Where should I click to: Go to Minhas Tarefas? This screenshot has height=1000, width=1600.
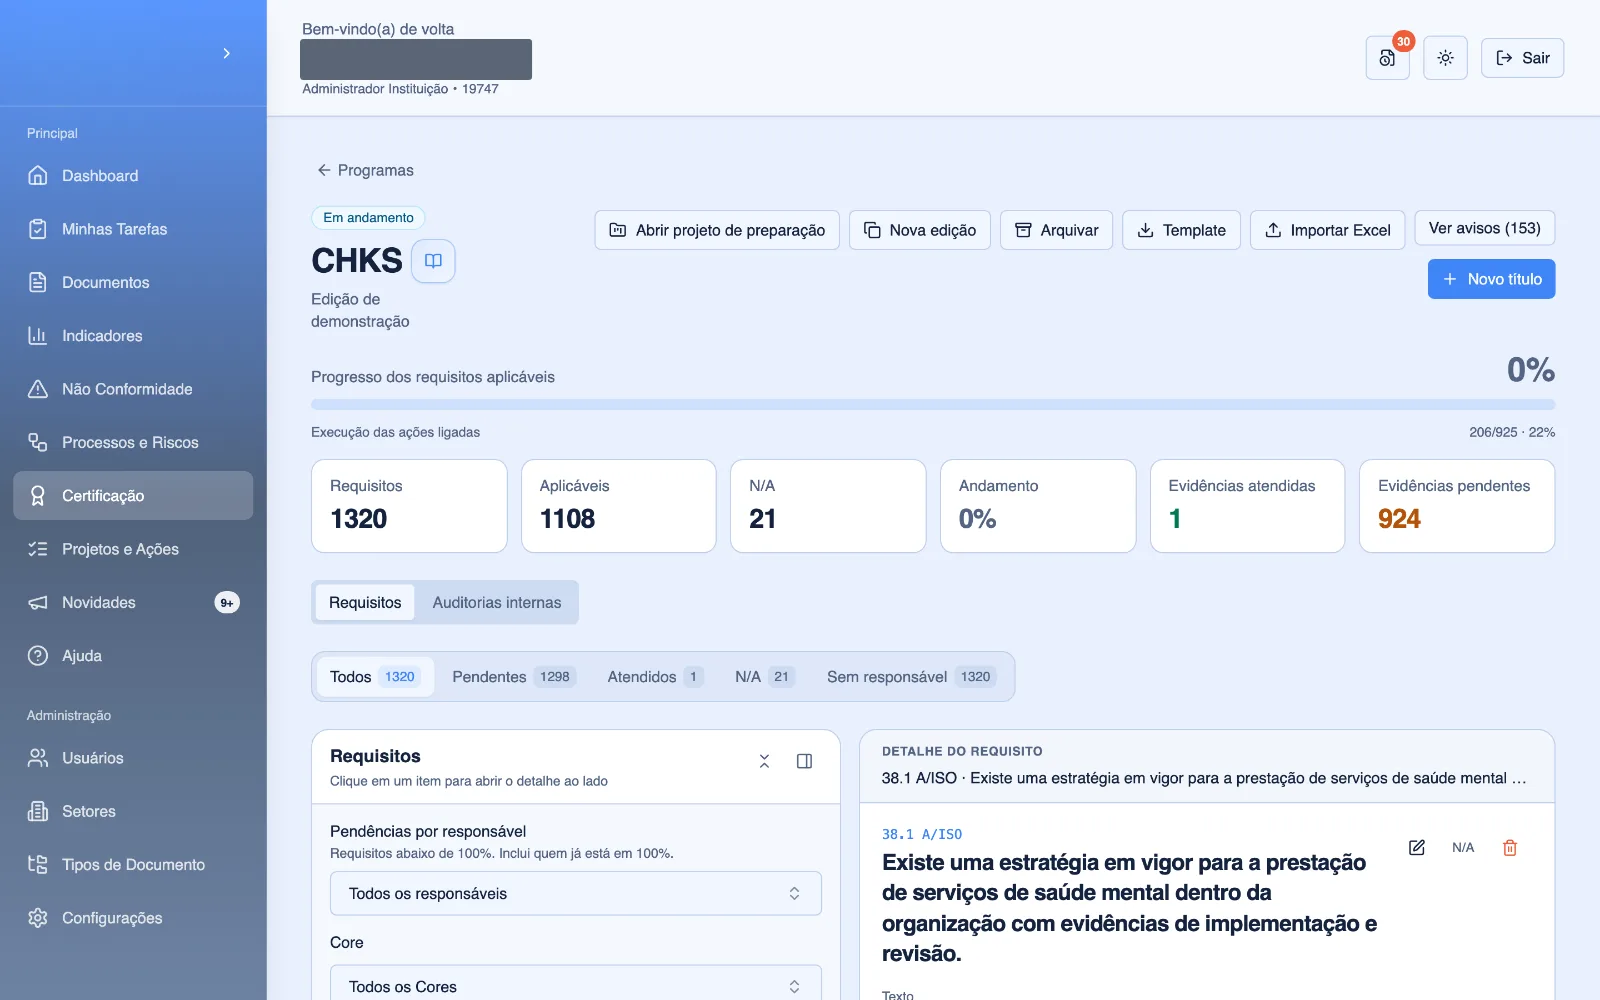[133, 229]
